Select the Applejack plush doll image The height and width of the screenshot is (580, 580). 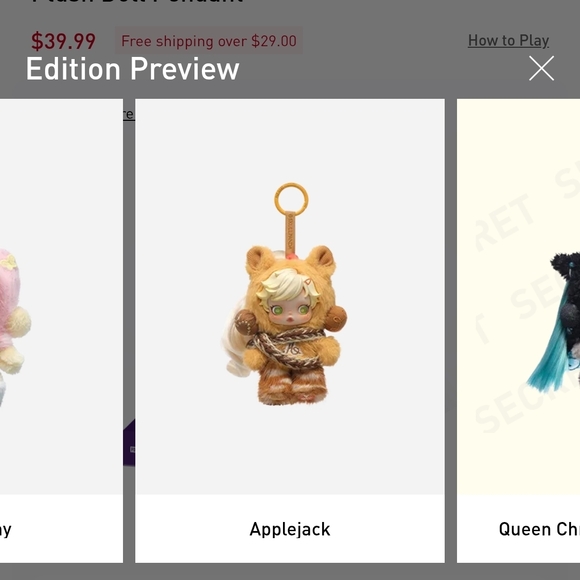pyautogui.click(x=290, y=296)
